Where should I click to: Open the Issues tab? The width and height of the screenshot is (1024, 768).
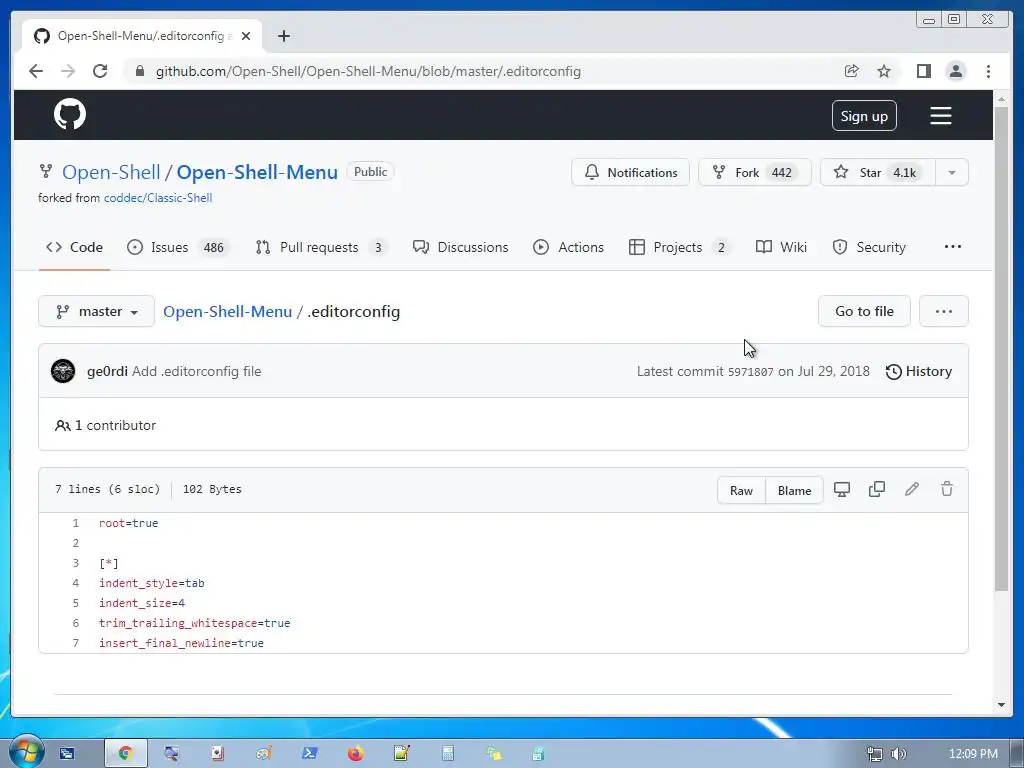177,248
